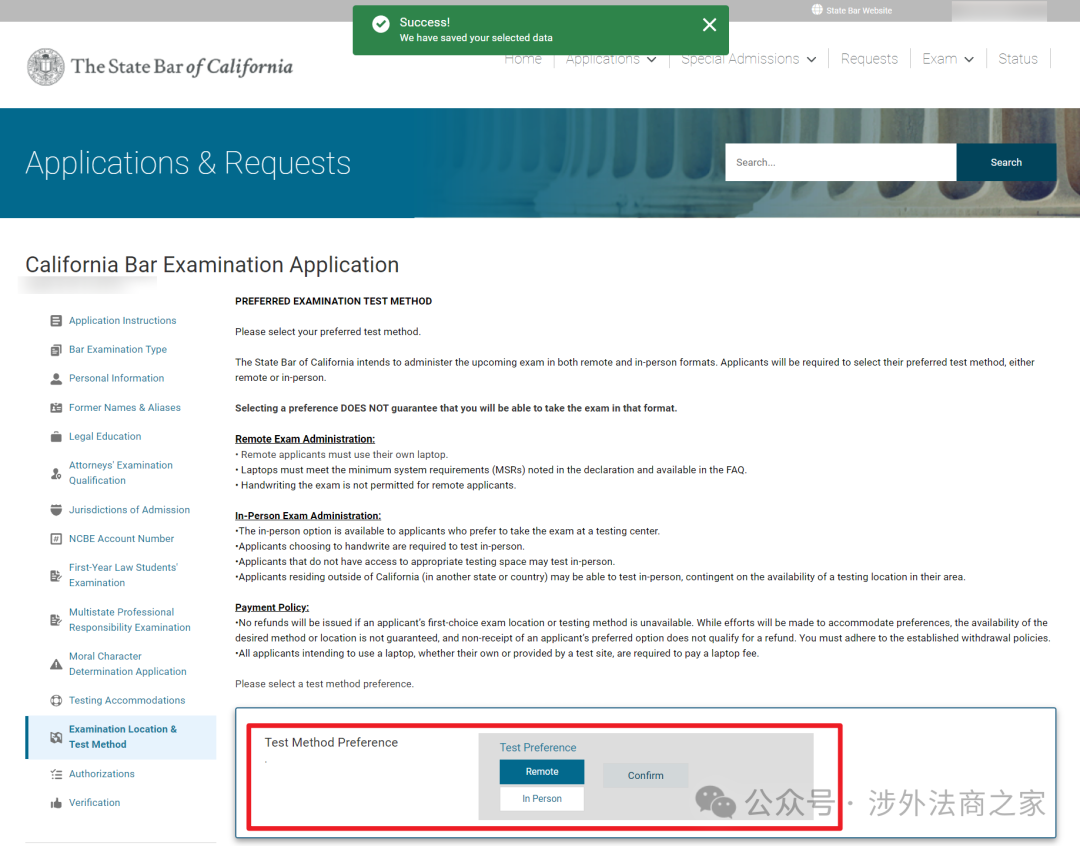Go to Legal Education section
The image size is (1080, 846).
pyautogui.click(x=105, y=437)
